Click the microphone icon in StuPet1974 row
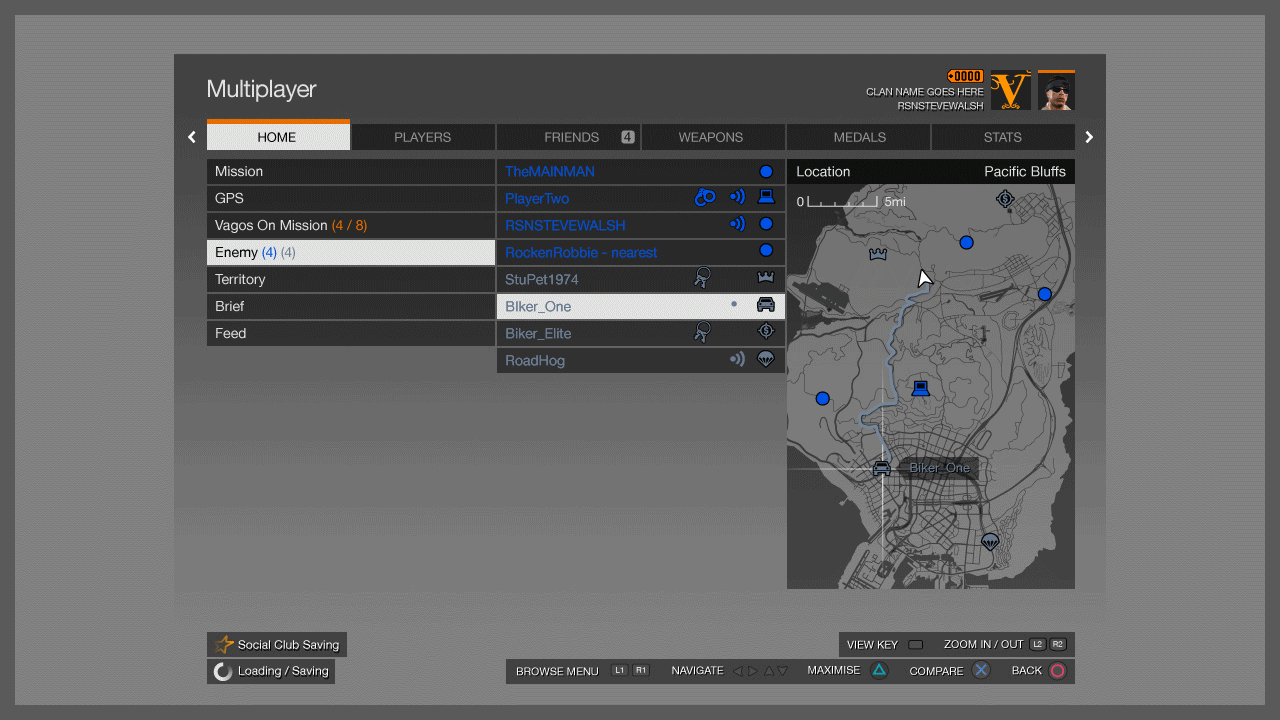Image resolution: width=1280 pixels, height=720 pixels. click(703, 278)
